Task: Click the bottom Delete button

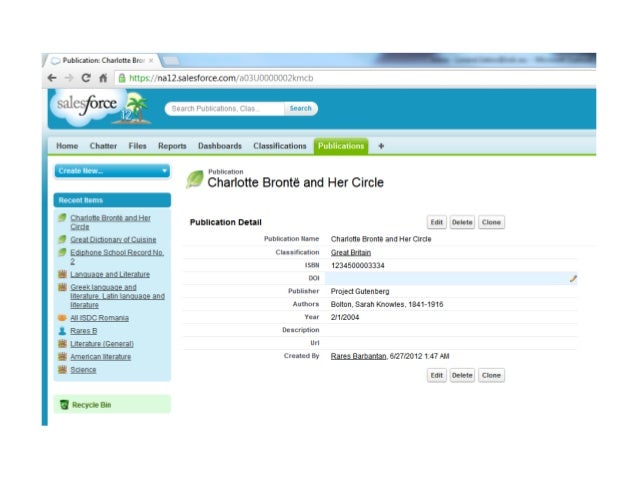Action: 462,375
